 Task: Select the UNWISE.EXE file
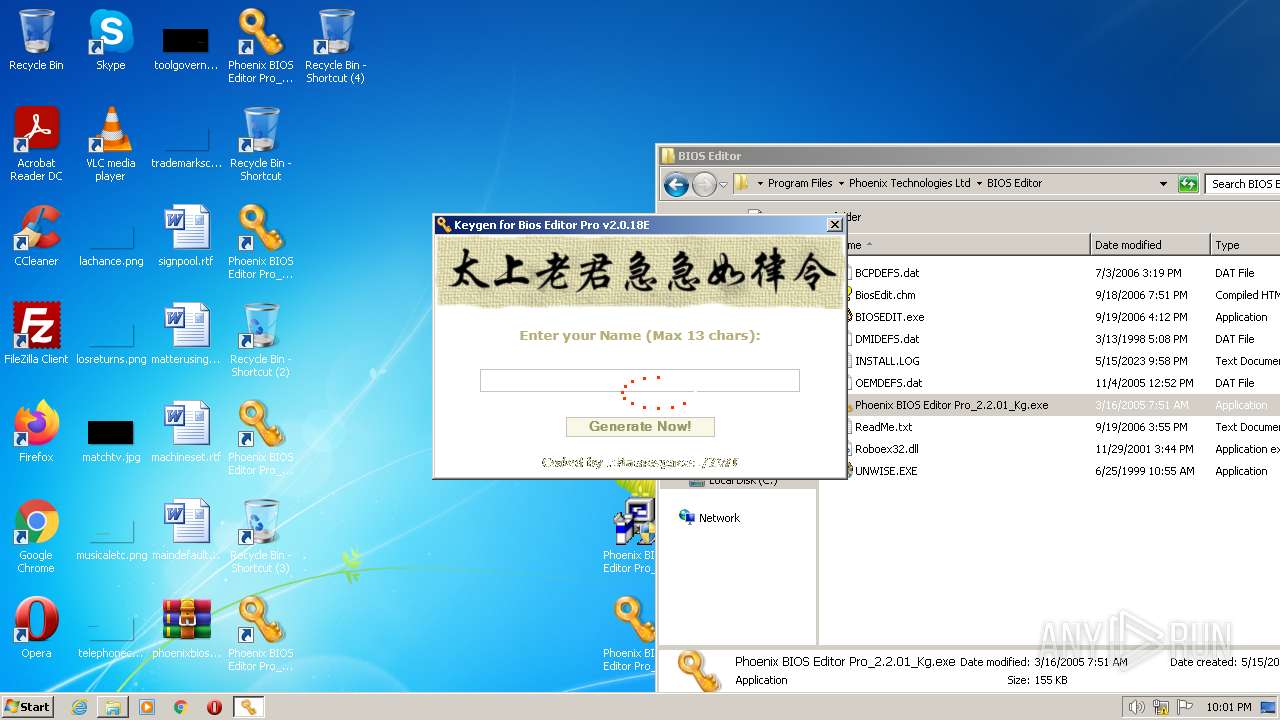click(x=885, y=471)
